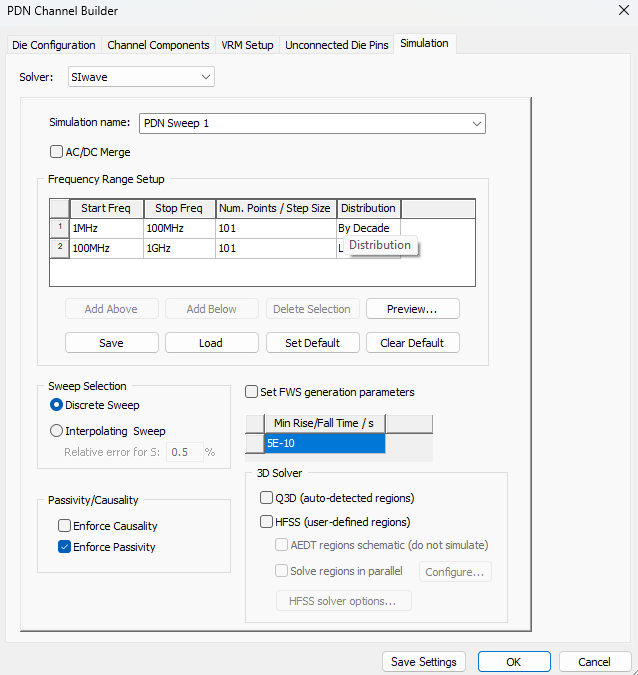Click the Min Rise/Fall Time value cell
Viewport: 638px width, 675px height.
click(x=324, y=443)
